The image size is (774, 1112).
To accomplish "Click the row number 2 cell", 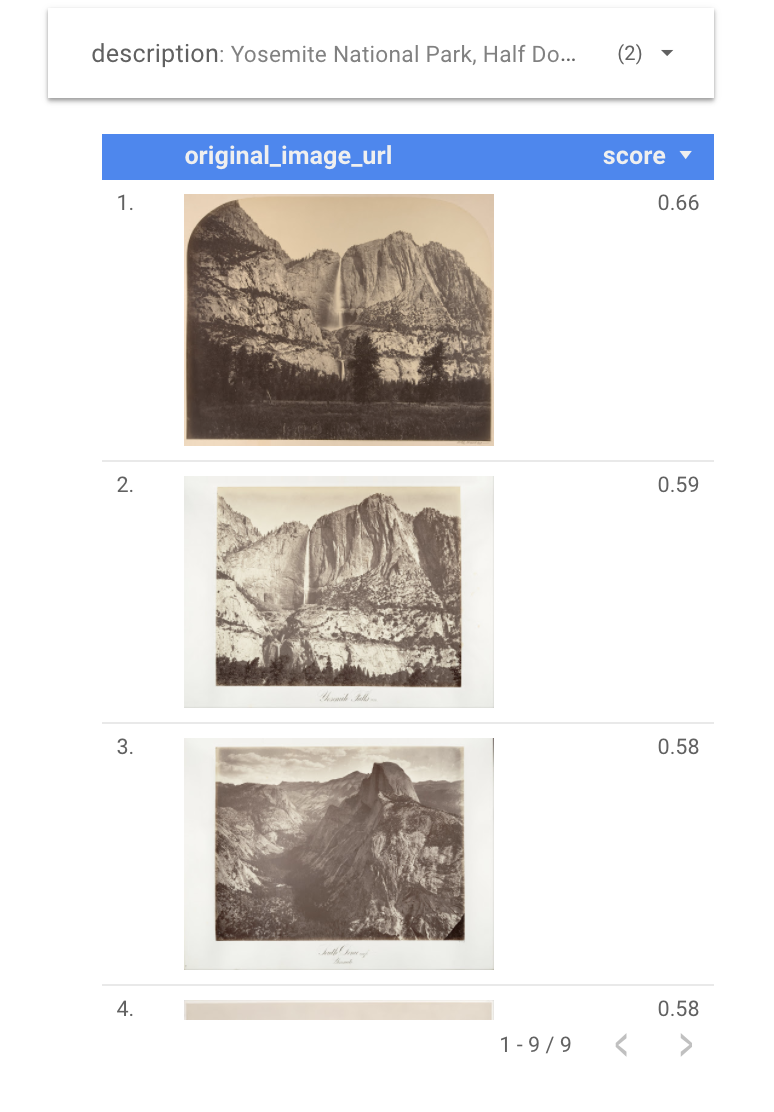I will click(125, 484).
